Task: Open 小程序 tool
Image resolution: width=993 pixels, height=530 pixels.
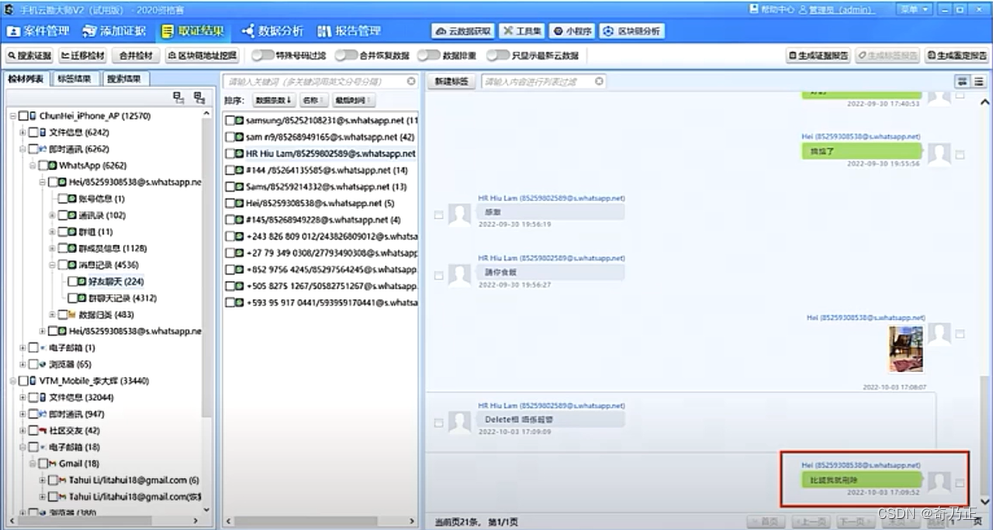Action: coord(572,31)
